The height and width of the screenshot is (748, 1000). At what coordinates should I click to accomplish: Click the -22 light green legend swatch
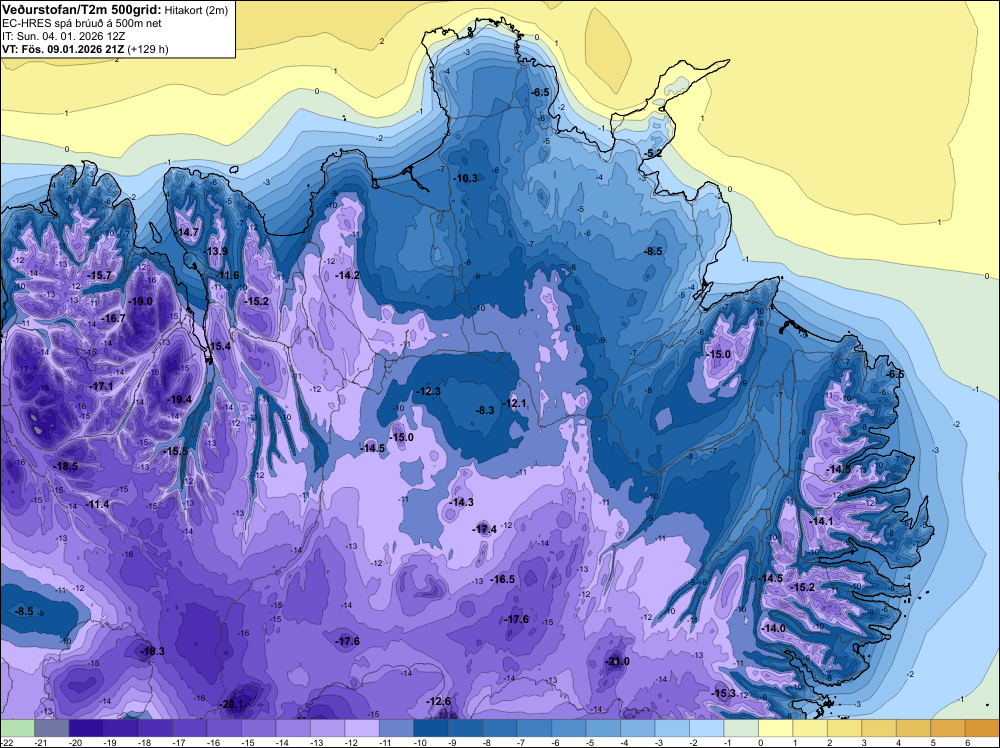point(17,728)
